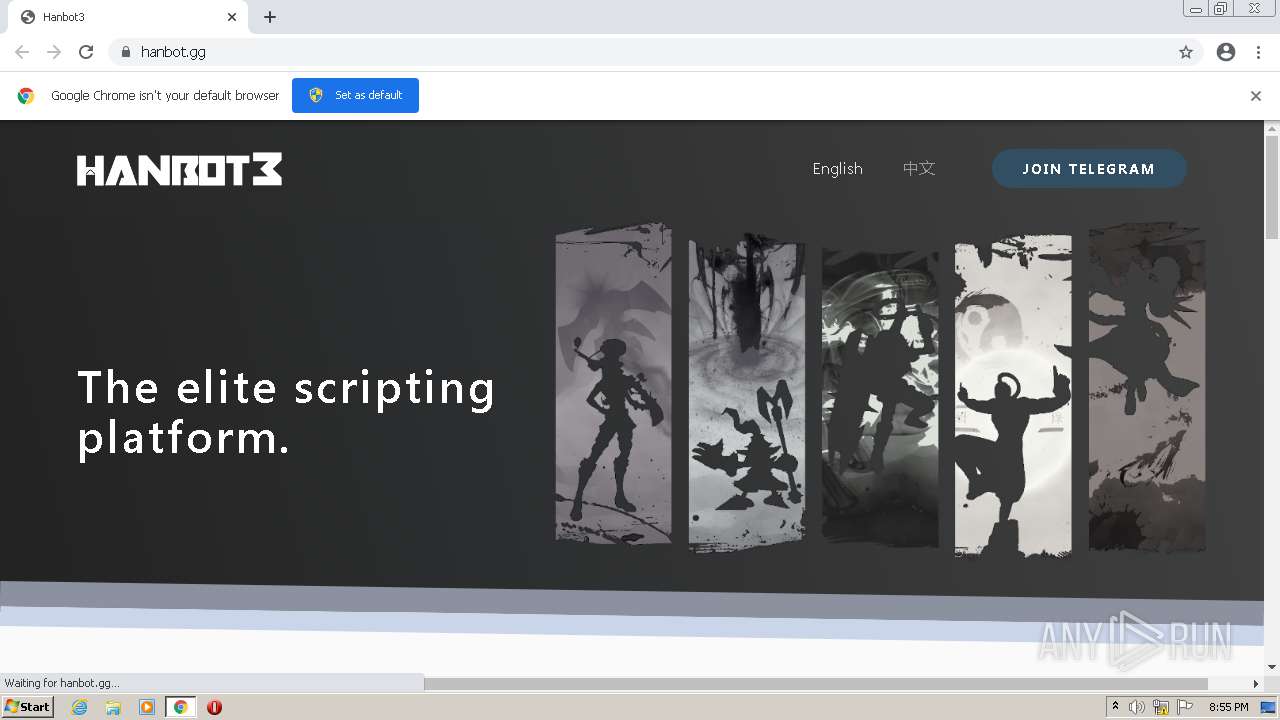
Task: Click the fifth champion silhouette panel
Action: (1147, 386)
